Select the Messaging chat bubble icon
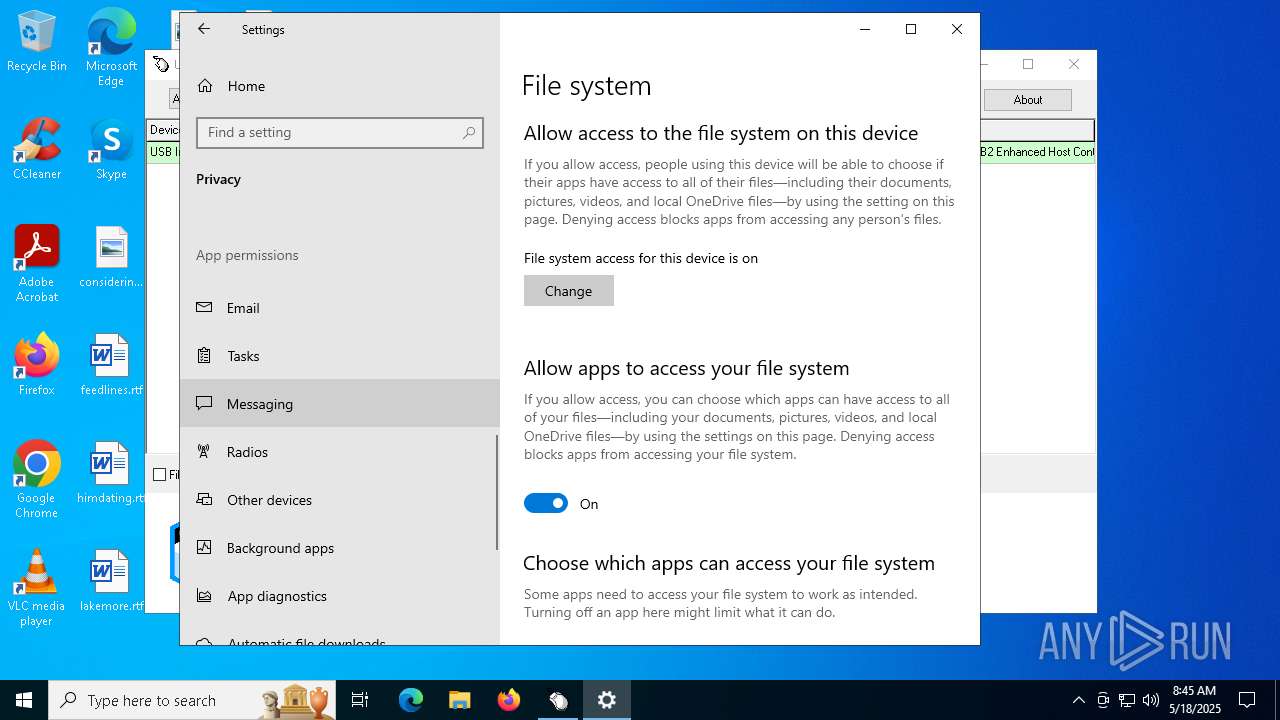This screenshot has height=720, width=1280. (204, 404)
